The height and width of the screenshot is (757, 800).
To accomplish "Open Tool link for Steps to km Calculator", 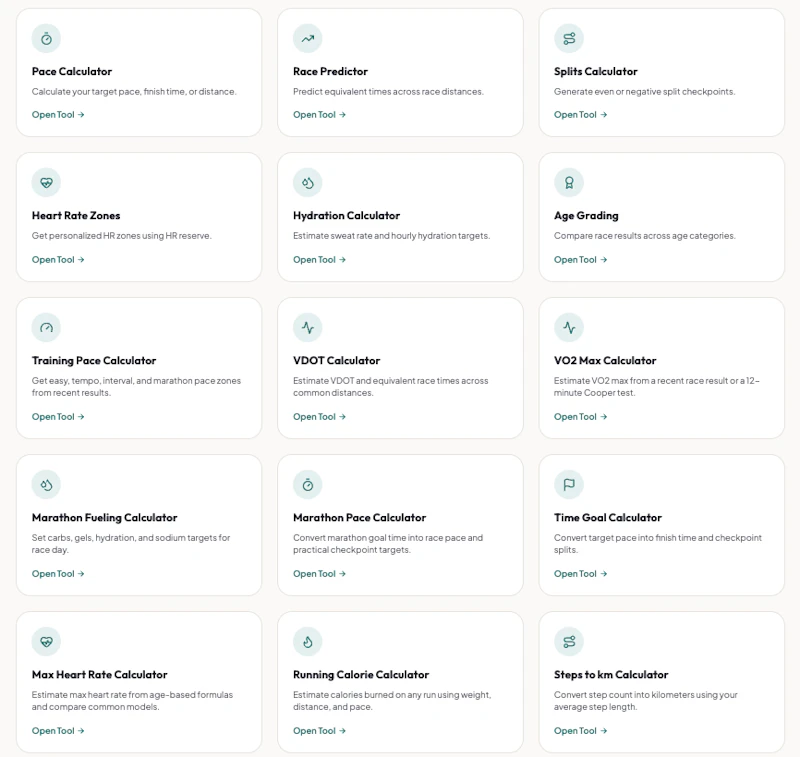I will [581, 731].
